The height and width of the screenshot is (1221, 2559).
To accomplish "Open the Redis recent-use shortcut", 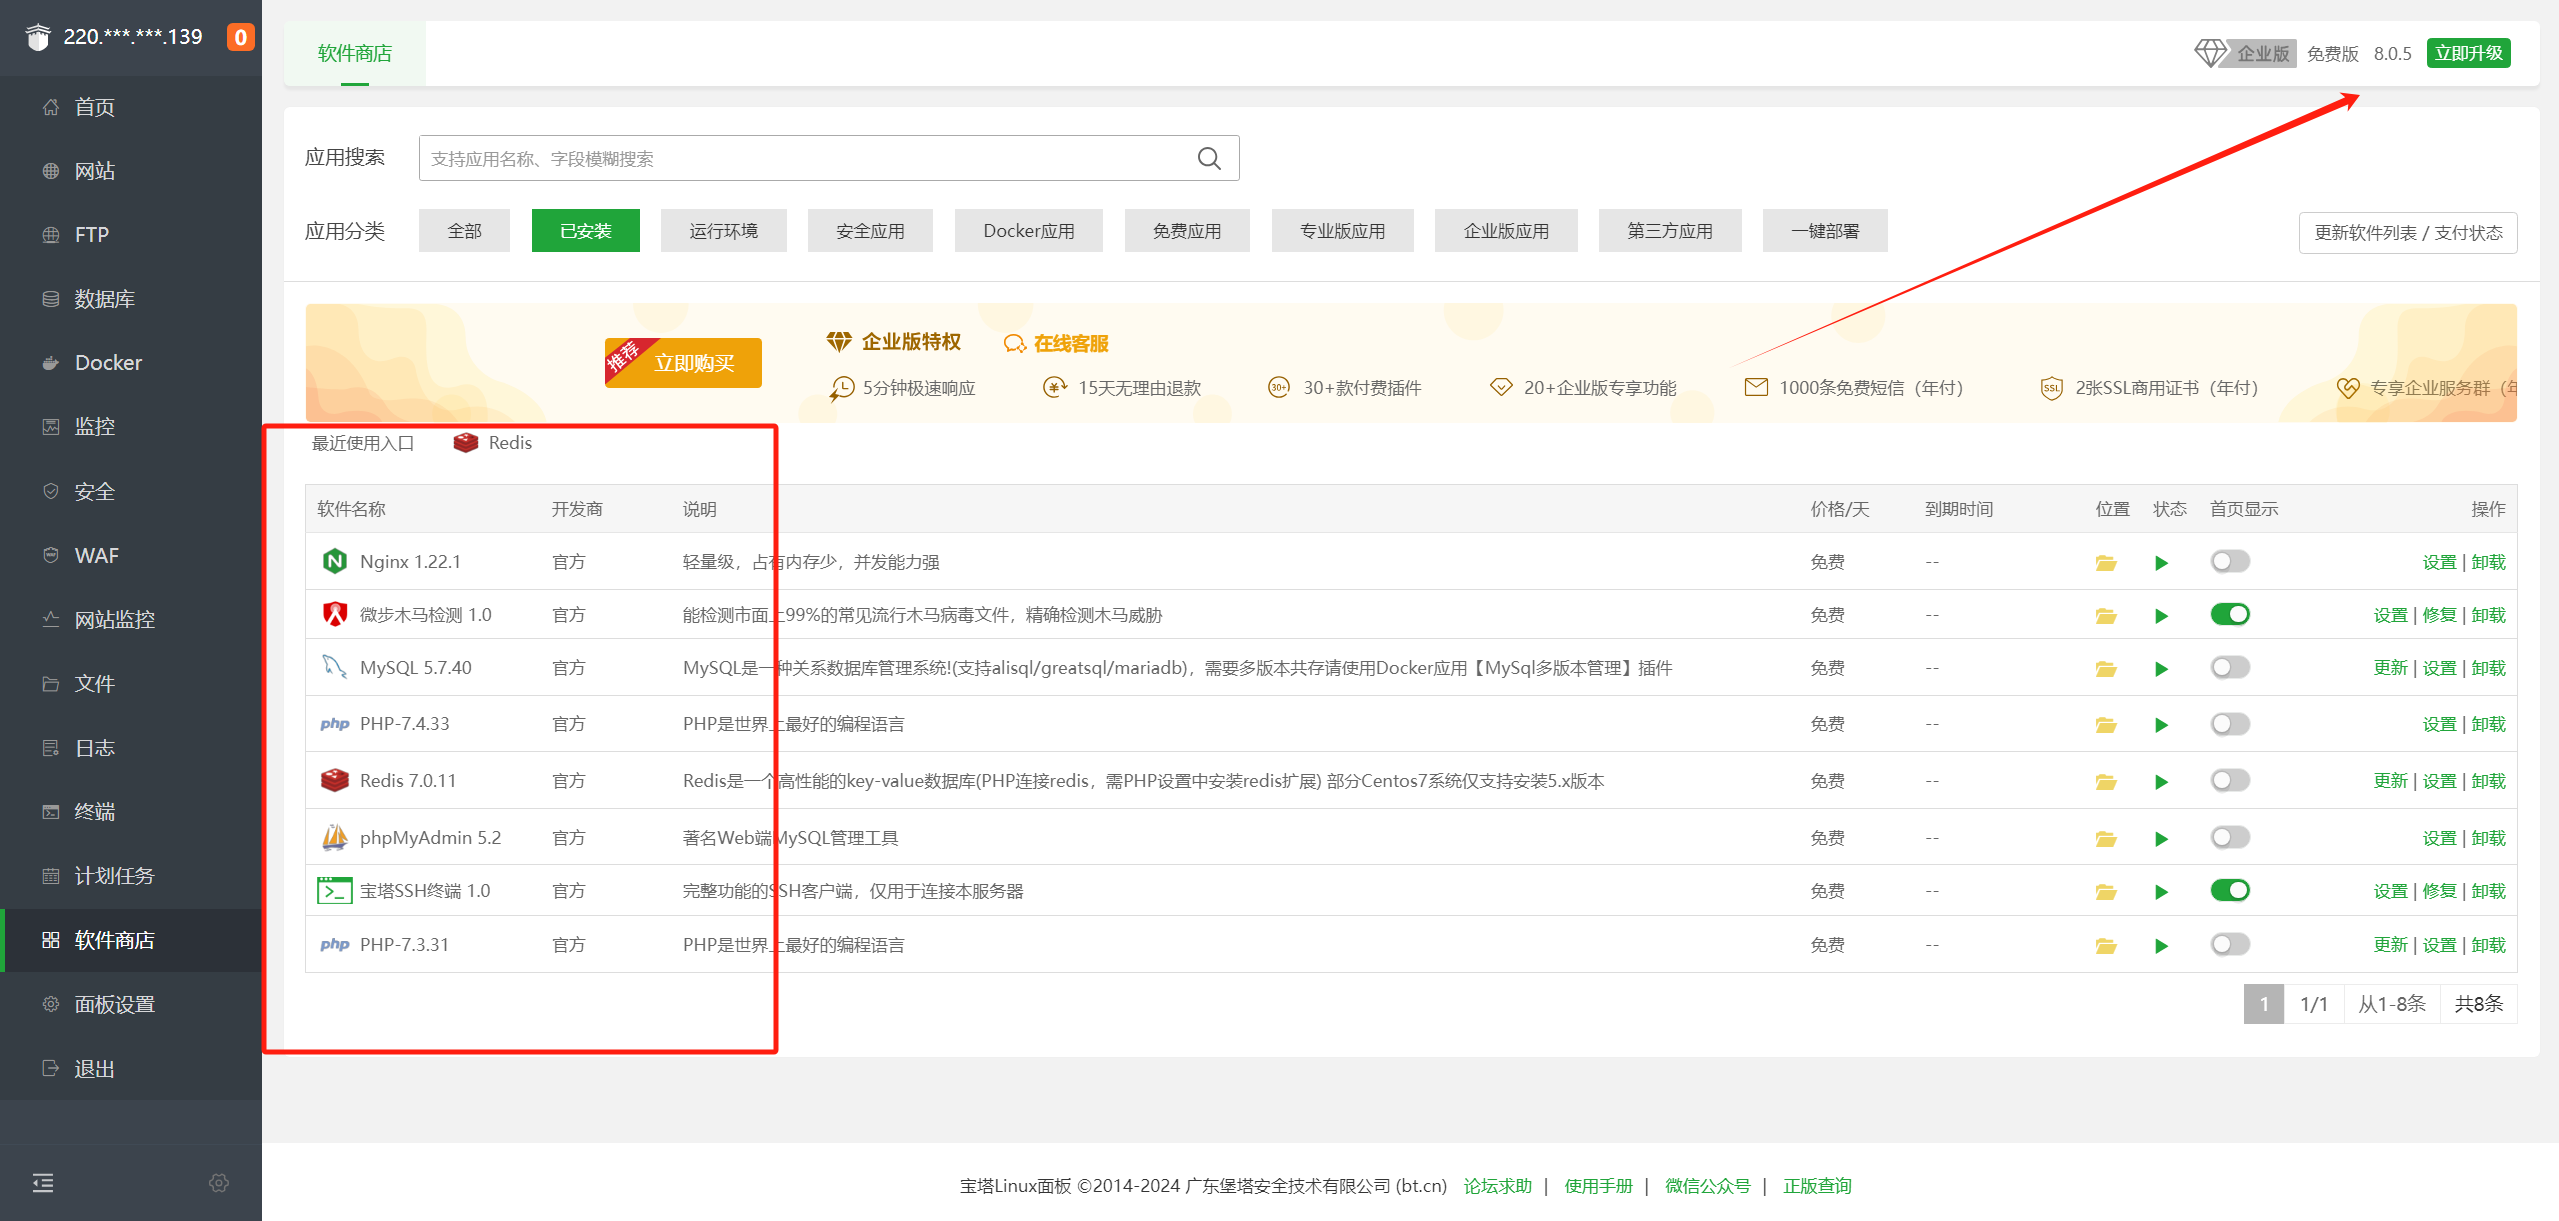I will coord(493,443).
